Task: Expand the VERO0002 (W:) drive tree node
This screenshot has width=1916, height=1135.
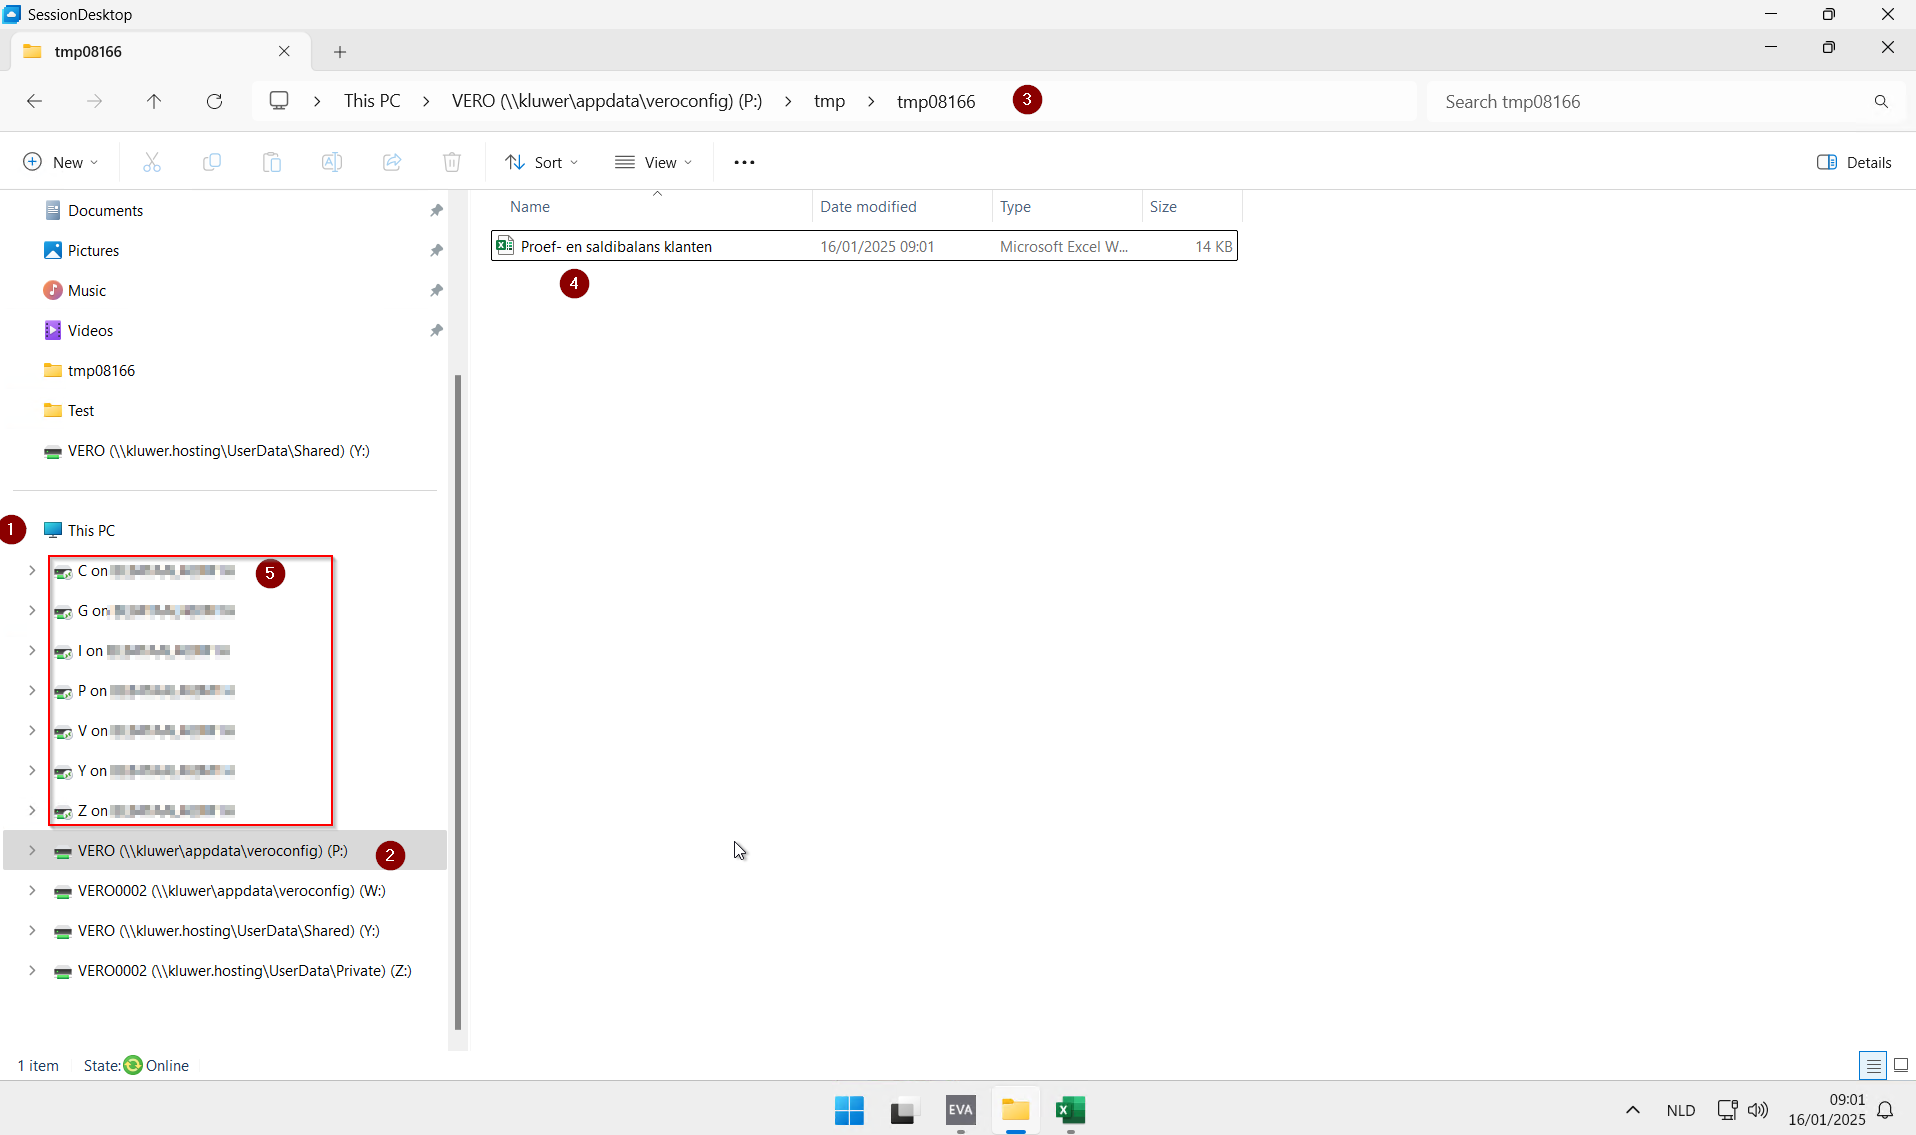Action: pos(32,890)
